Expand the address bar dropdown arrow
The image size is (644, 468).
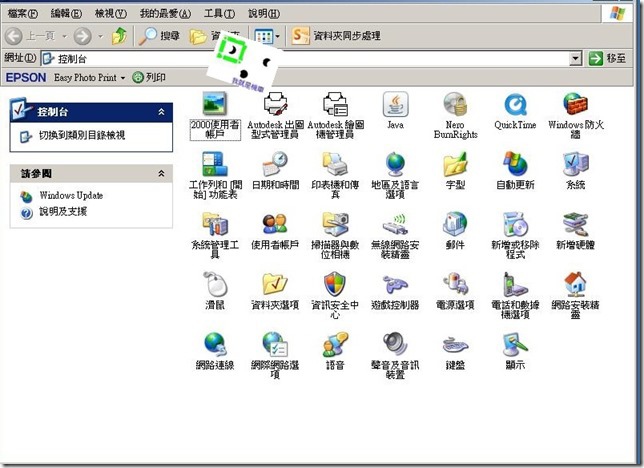pos(576,59)
